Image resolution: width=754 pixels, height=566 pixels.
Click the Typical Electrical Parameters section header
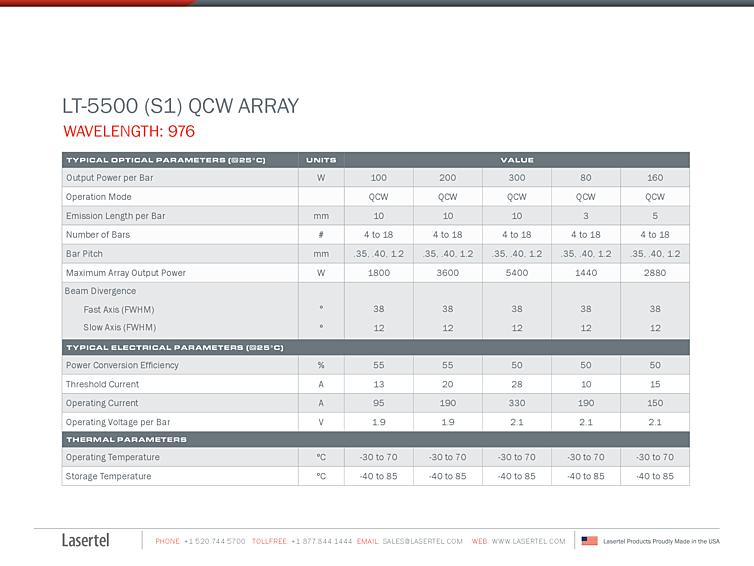pos(175,347)
